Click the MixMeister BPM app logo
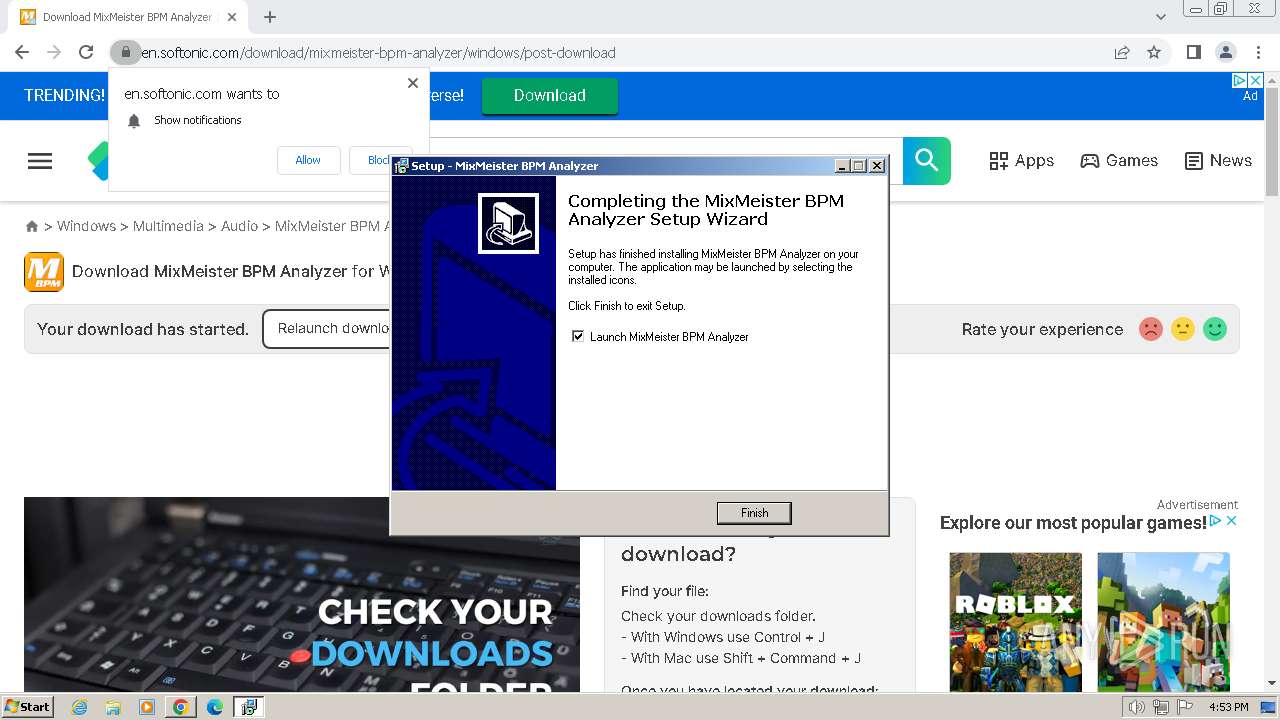 click(44, 271)
